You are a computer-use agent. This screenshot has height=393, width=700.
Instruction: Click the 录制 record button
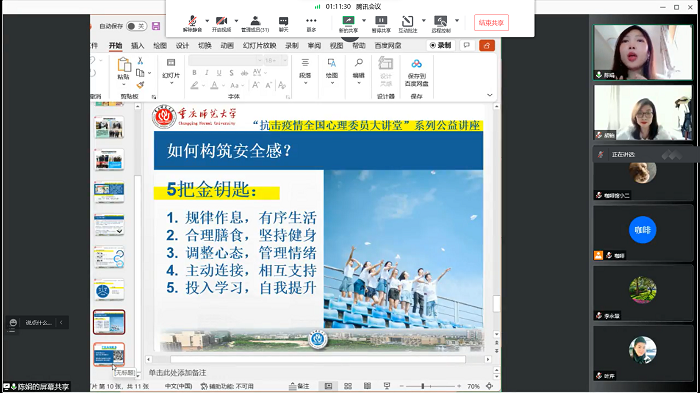tap(440, 46)
